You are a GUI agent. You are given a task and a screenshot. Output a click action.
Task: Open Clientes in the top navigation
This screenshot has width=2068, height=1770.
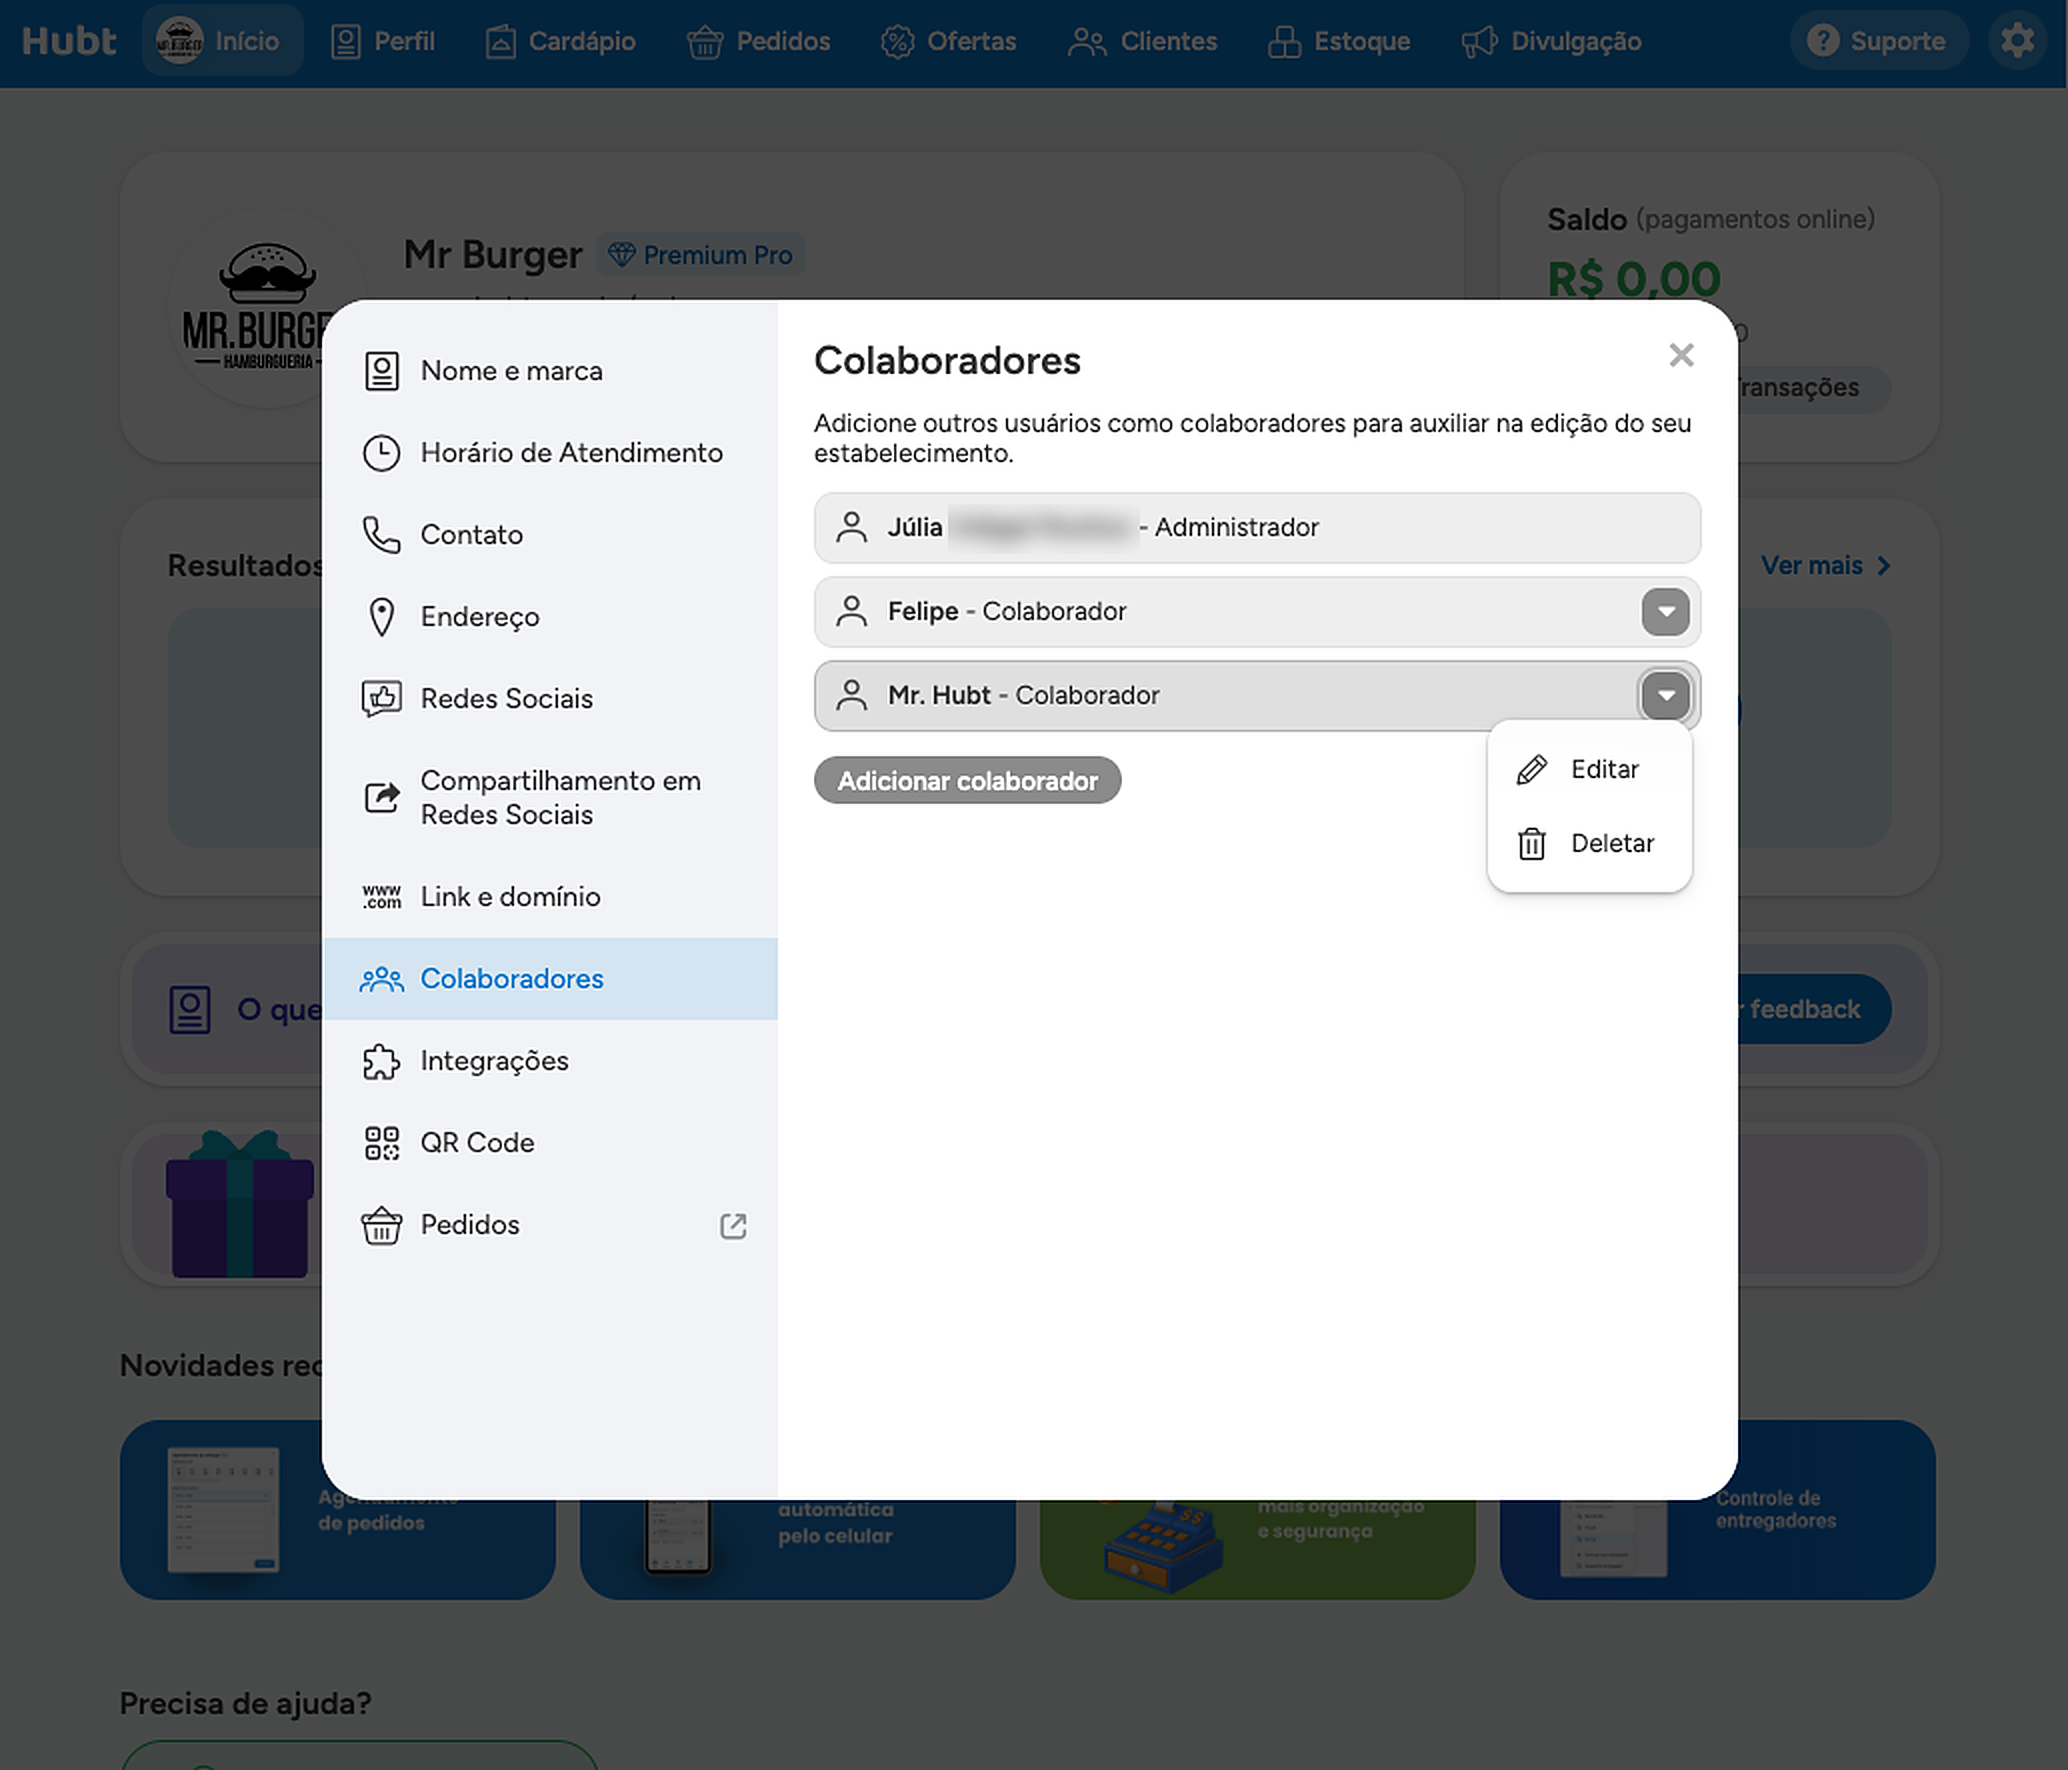(x=1143, y=41)
